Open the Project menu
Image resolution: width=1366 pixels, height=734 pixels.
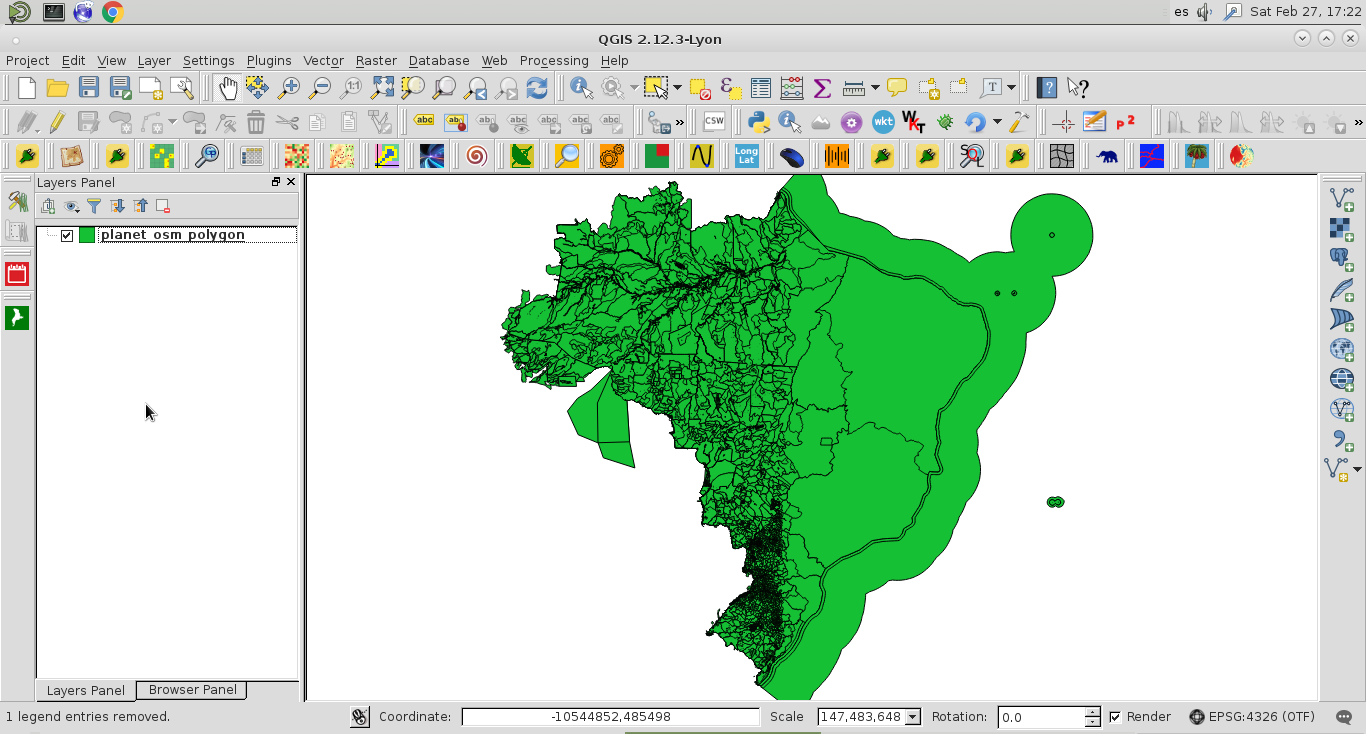tap(27, 61)
